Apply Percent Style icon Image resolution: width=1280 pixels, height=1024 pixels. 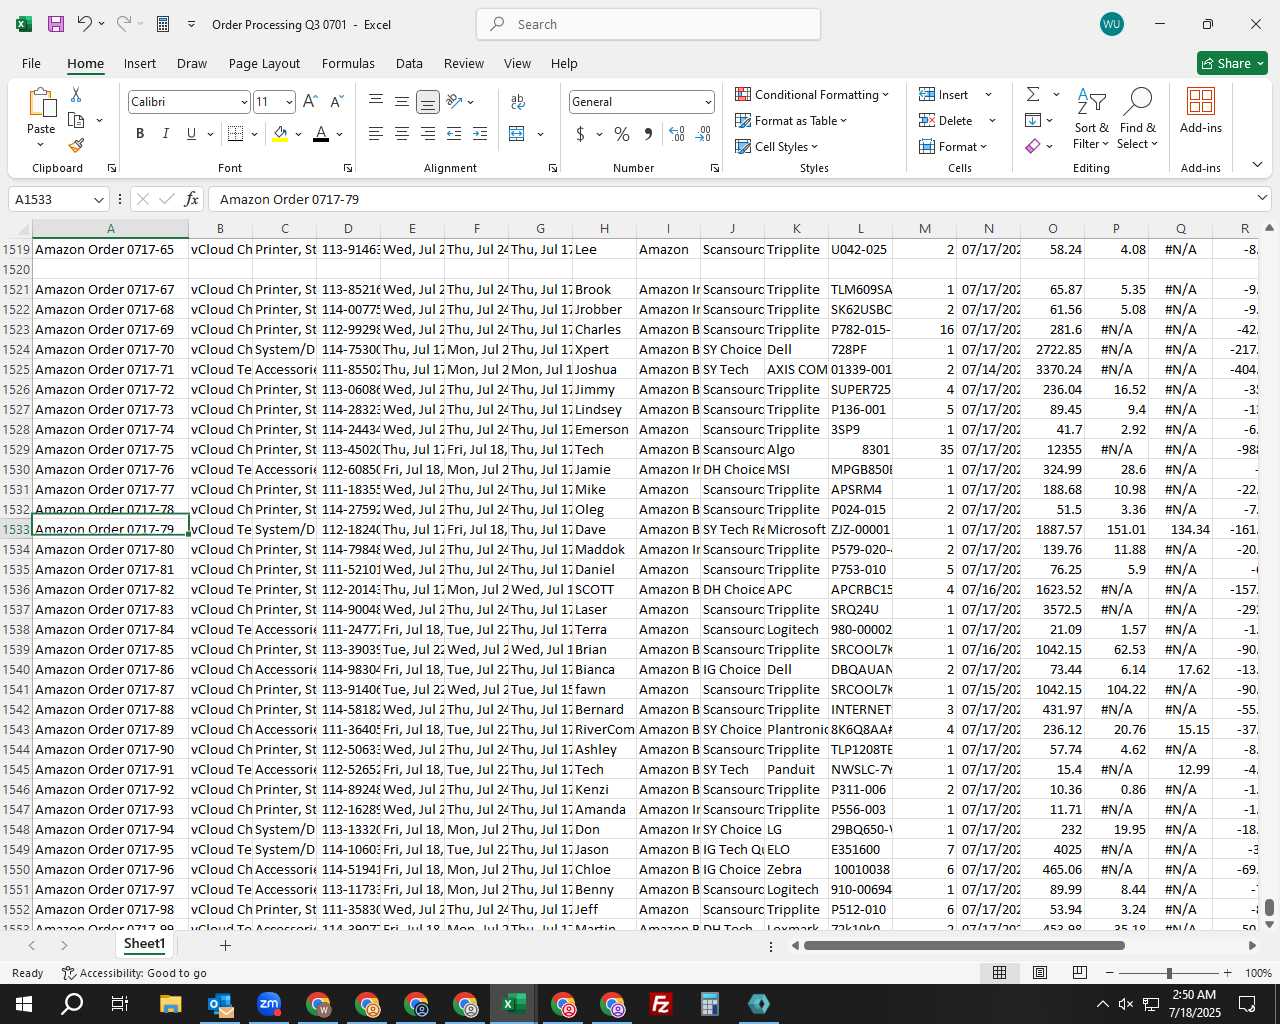click(622, 134)
